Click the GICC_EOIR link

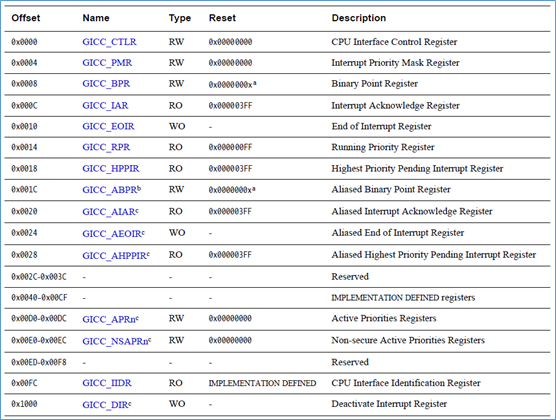[109, 126]
